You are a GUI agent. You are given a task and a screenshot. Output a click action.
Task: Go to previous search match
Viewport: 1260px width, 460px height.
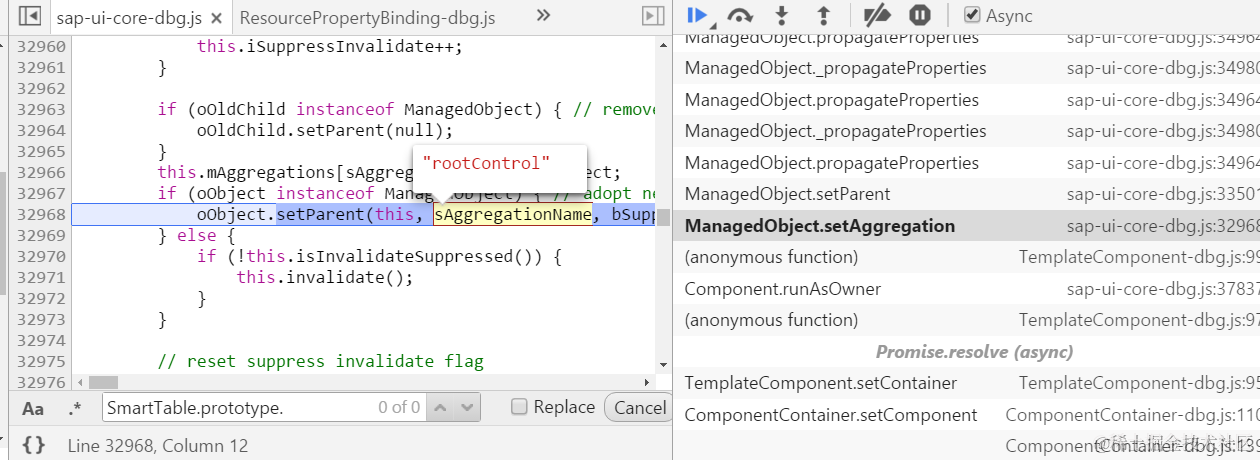pos(441,407)
